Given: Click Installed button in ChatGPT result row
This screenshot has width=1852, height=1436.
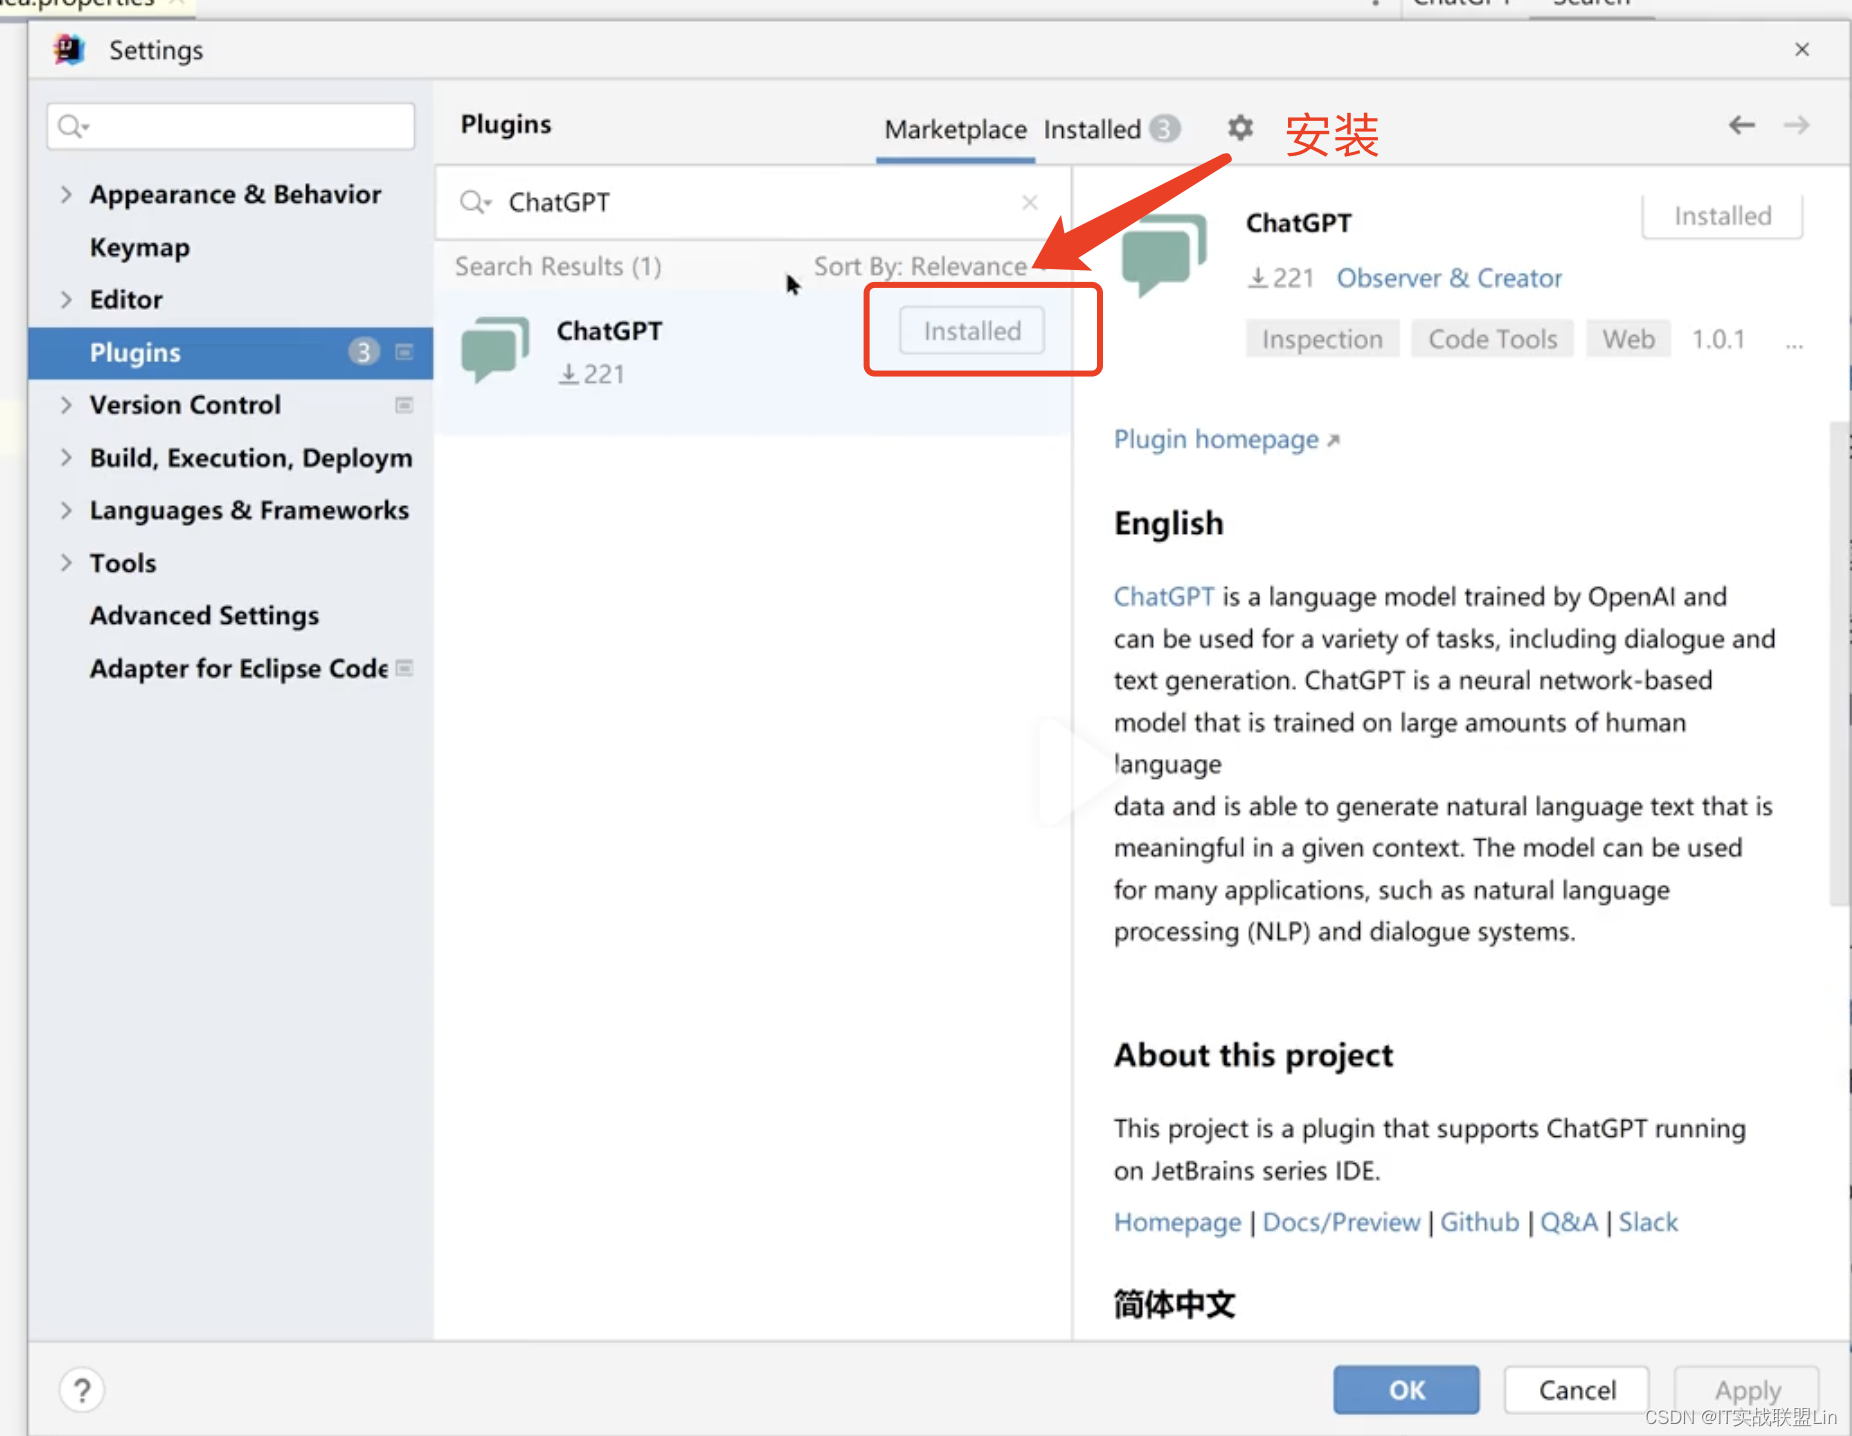Looking at the screenshot, I should click(x=972, y=331).
